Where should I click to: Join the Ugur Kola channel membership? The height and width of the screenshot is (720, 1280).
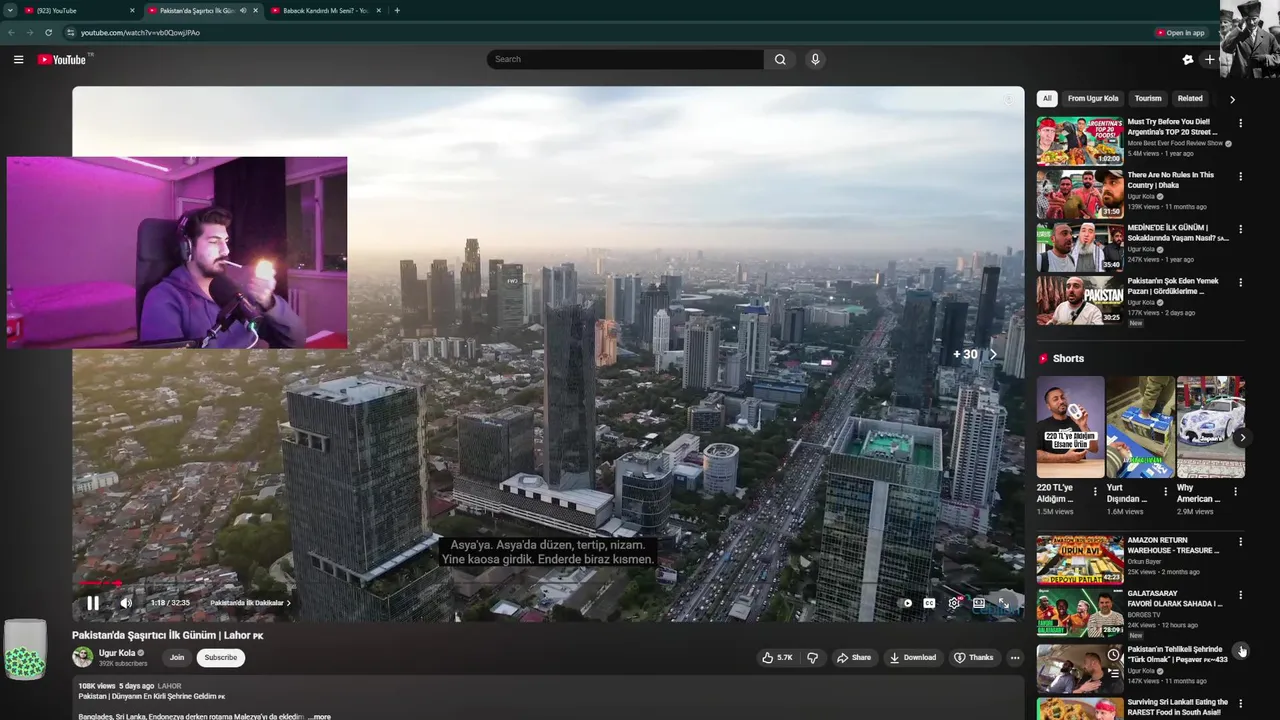tap(177, 657)
